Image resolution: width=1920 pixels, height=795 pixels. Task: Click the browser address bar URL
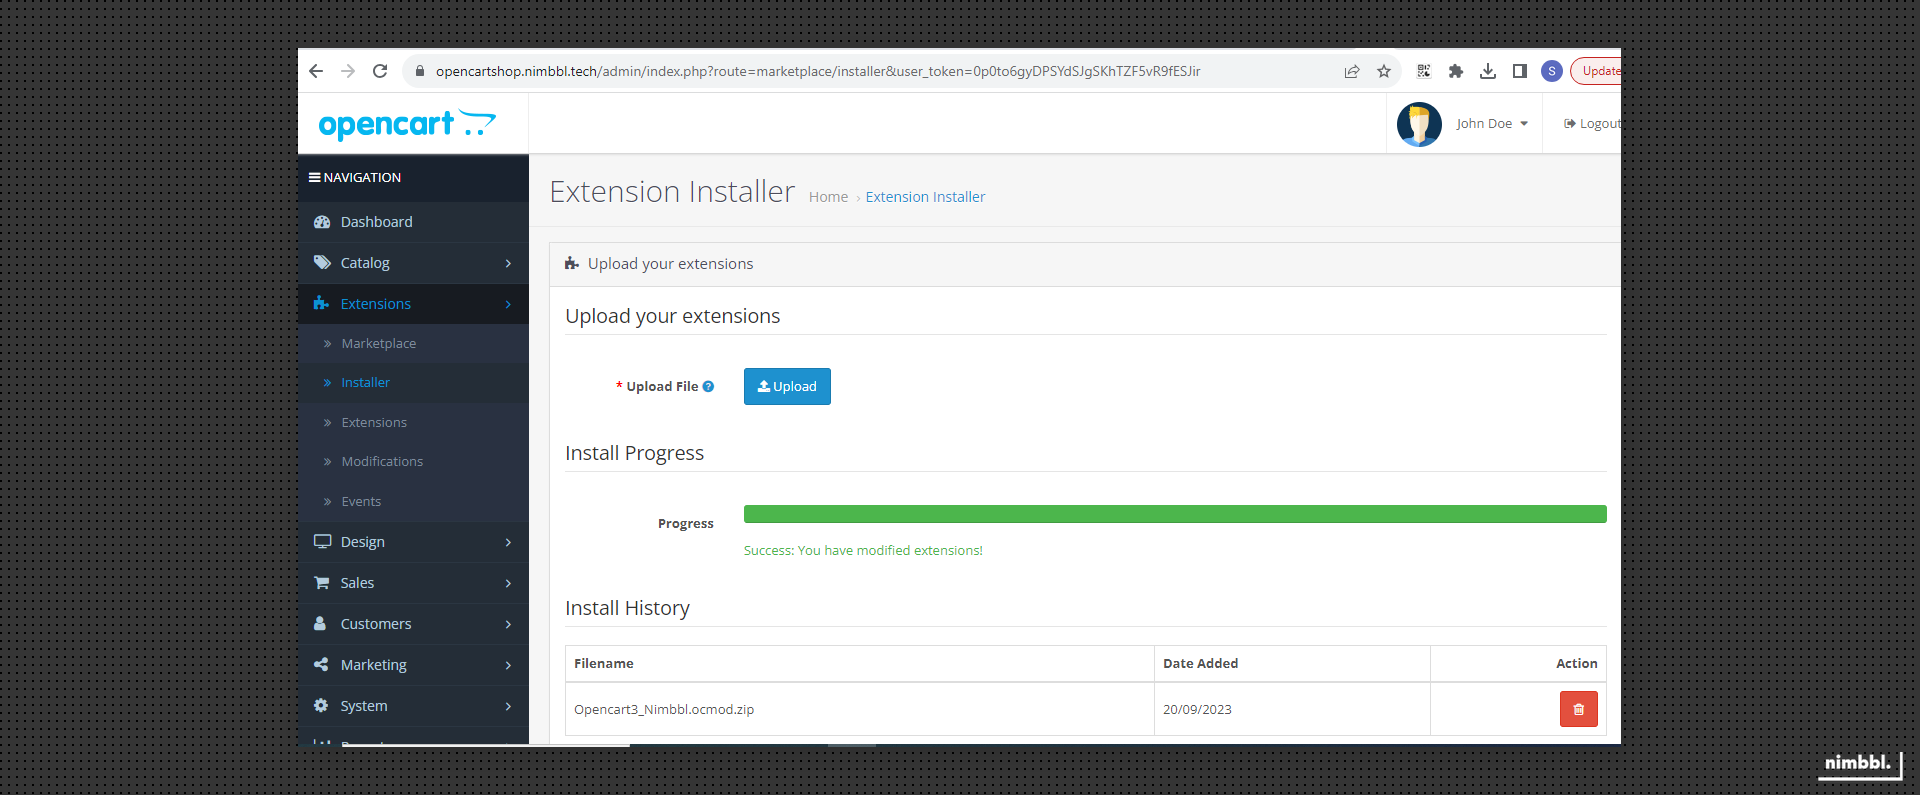coord(817,71)
